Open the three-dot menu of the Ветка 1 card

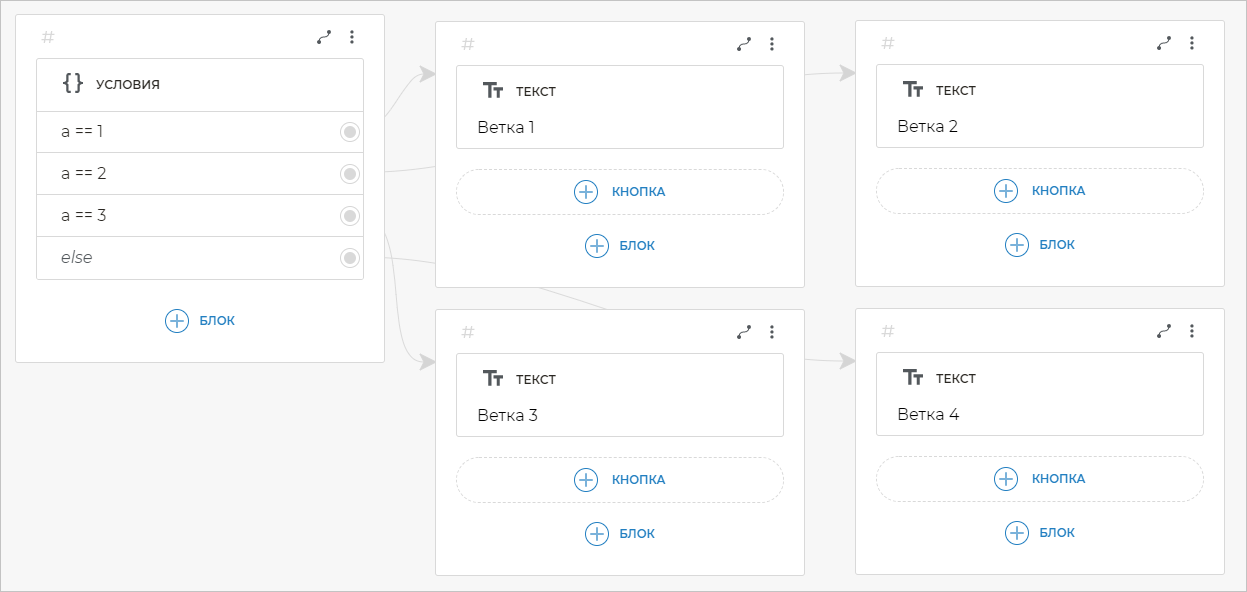[772, 44]
